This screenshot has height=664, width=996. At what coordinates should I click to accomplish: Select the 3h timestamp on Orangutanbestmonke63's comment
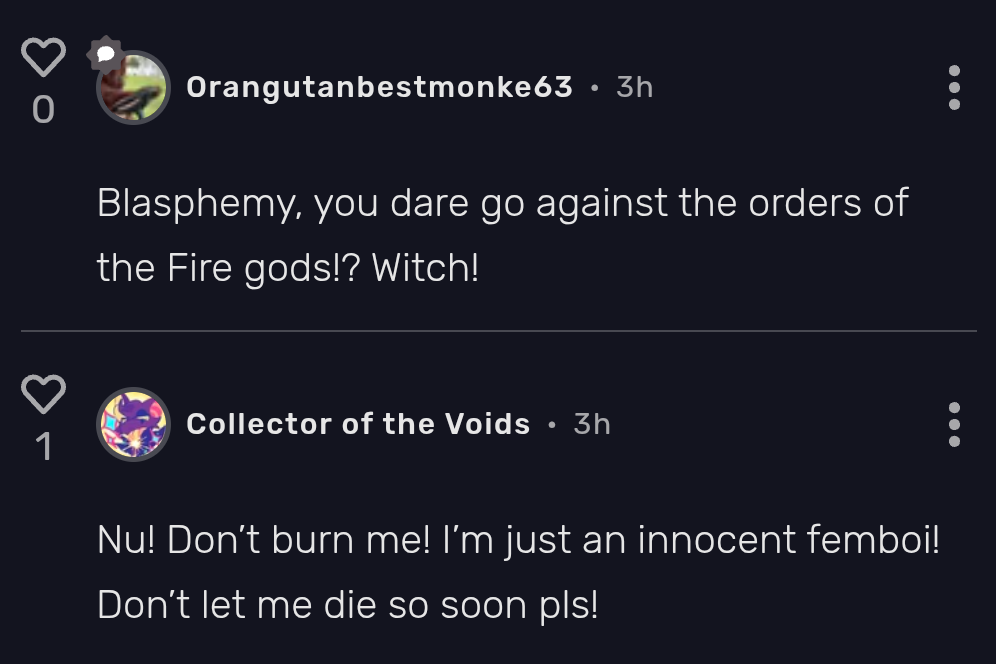(x=636, y=86)
